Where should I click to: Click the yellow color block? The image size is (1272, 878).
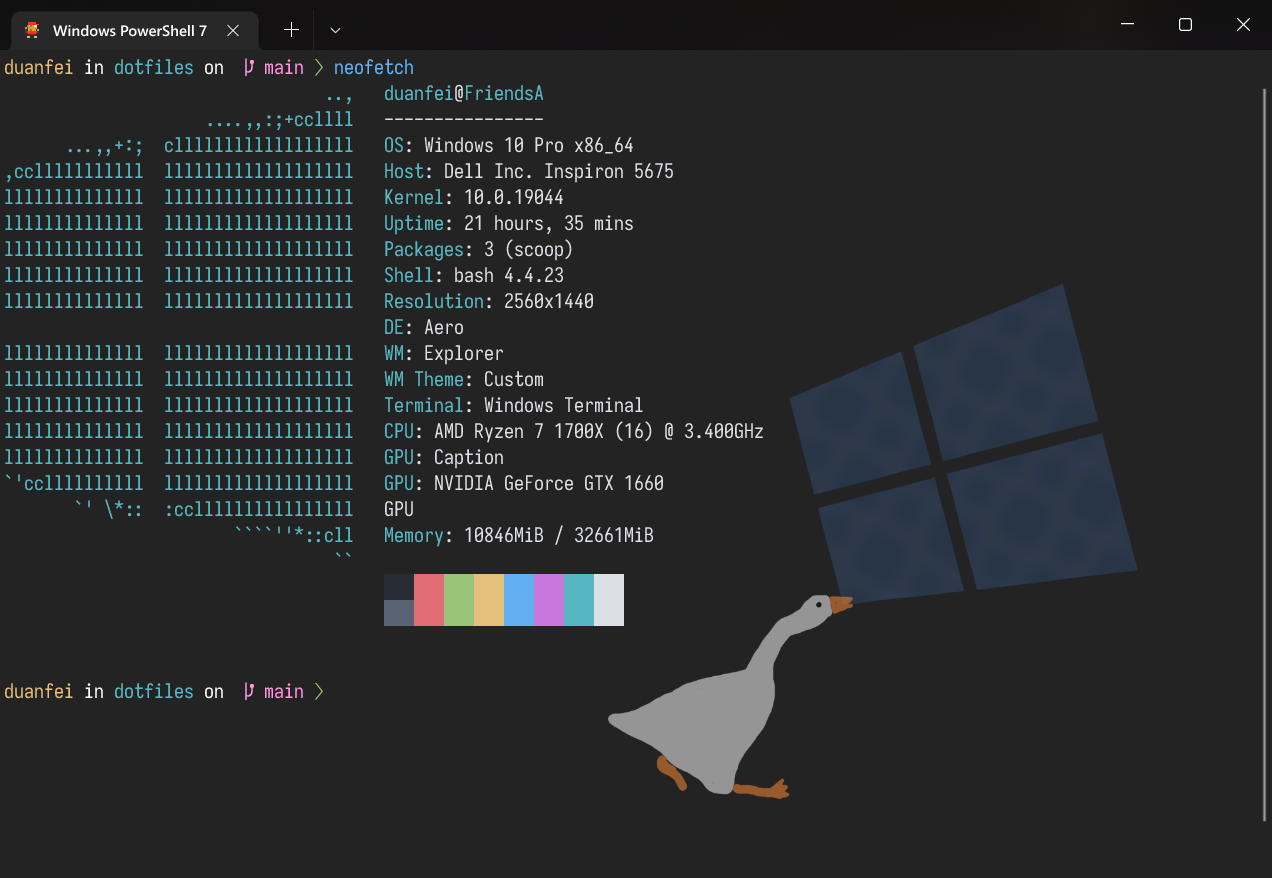tap(489, 600)
